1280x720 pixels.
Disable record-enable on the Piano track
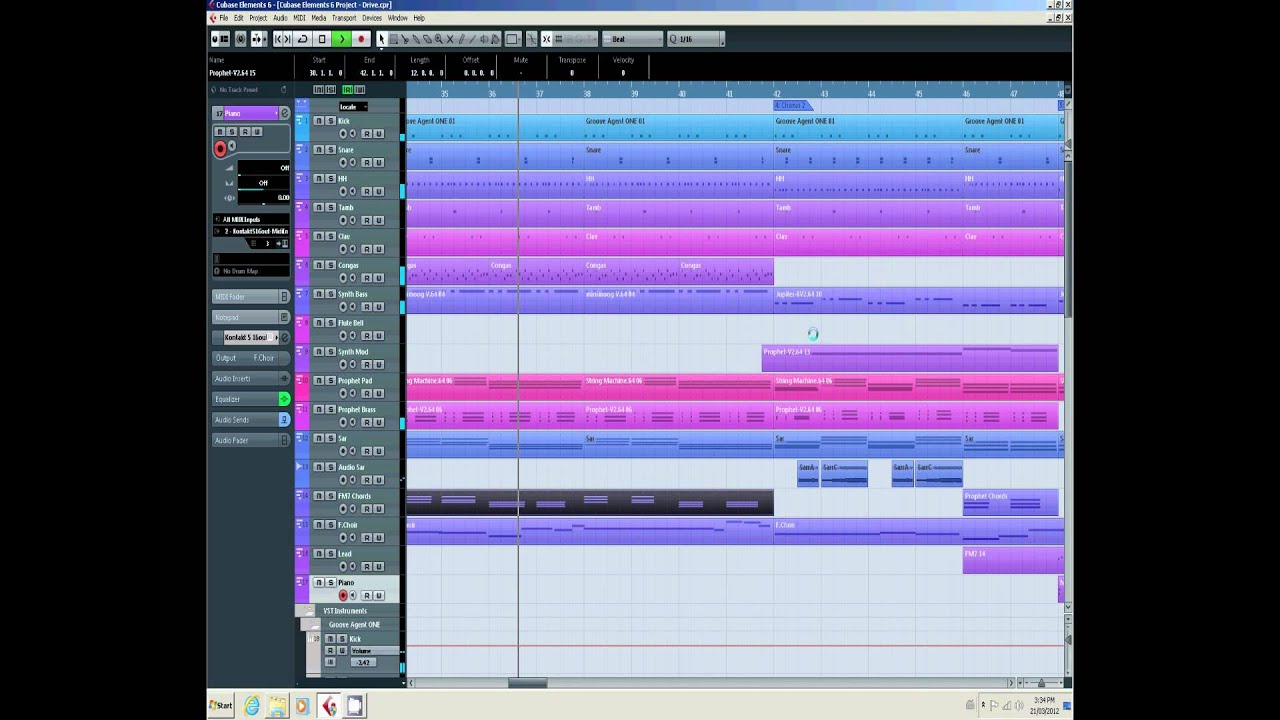[343, 595]
